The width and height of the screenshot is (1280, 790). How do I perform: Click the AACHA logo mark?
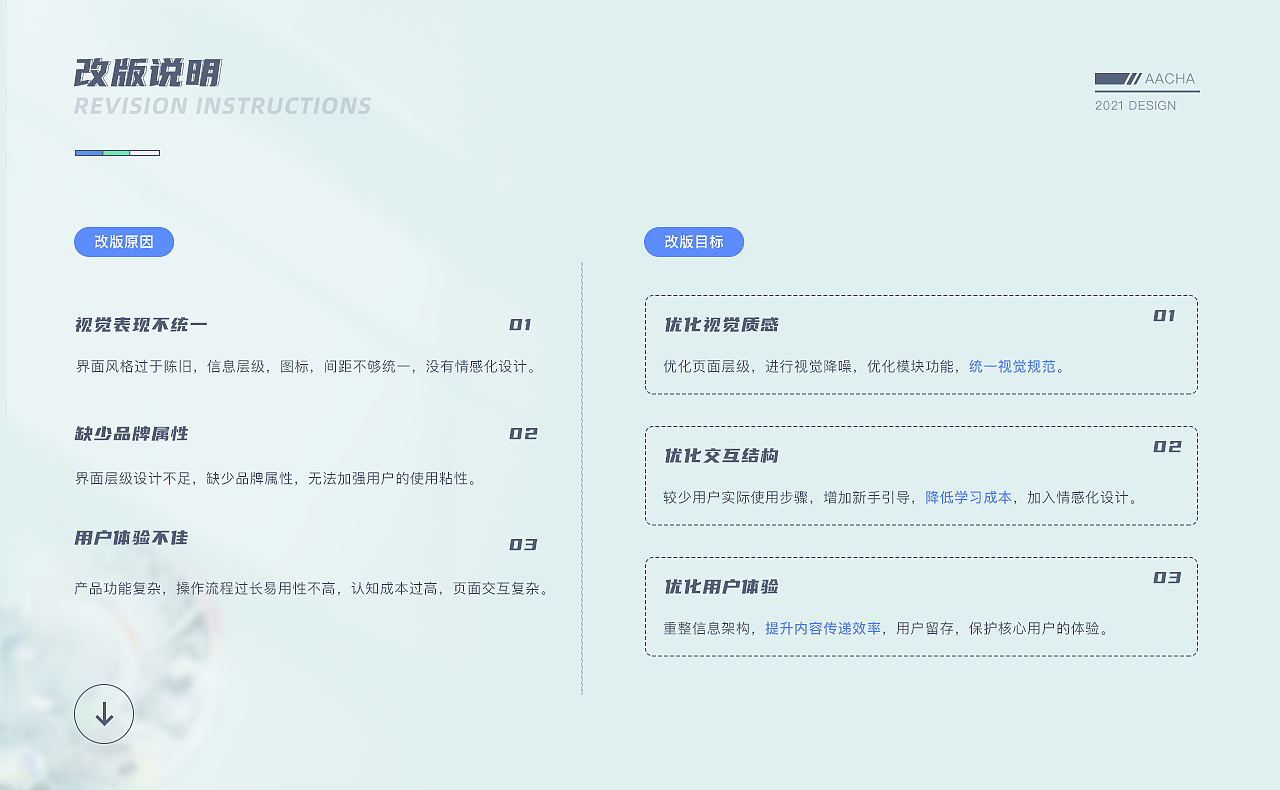(x=1118, y=79)
